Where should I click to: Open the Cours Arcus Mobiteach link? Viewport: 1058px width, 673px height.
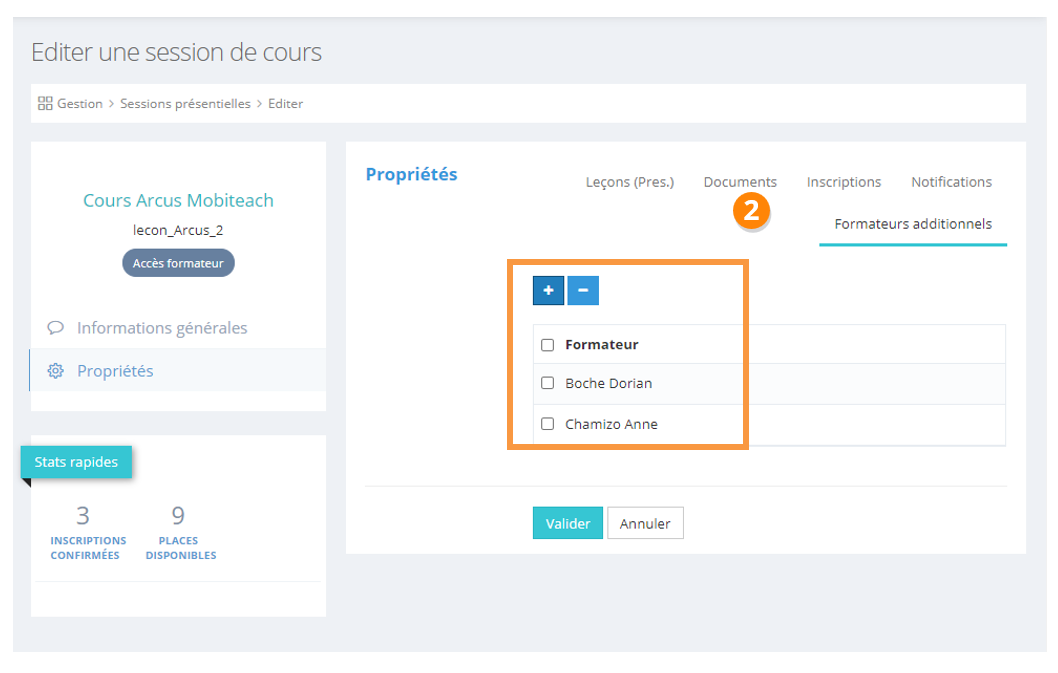pyautogui.click(x=178, y=201)
